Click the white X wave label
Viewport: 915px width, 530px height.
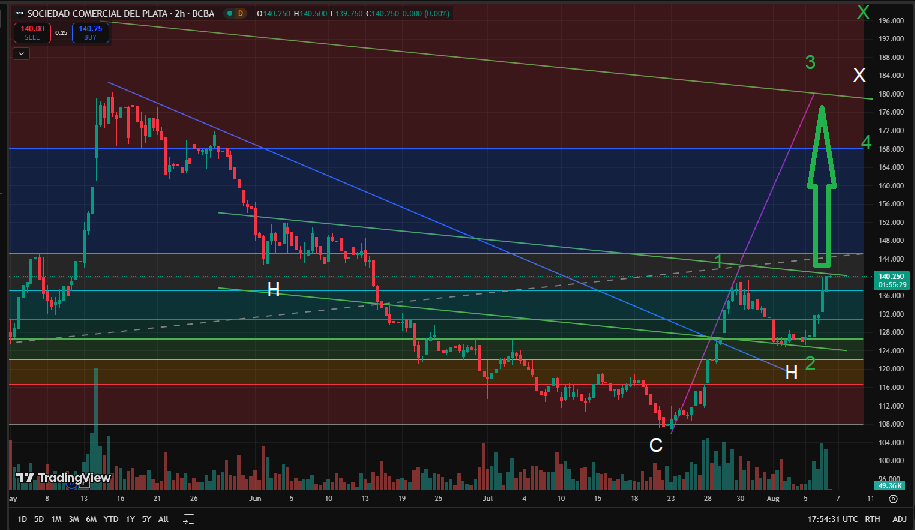point(859,75)
